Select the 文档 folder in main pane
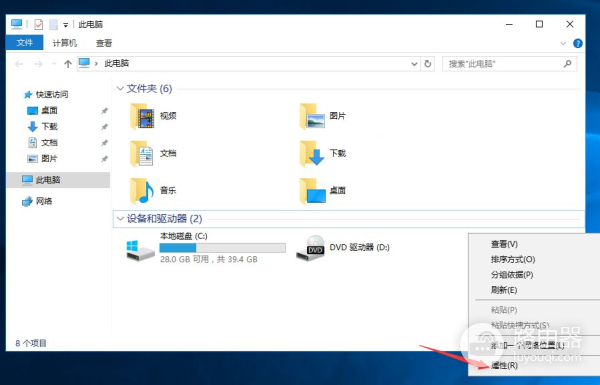This screenshot has height=385, width=600. point(153,153)
